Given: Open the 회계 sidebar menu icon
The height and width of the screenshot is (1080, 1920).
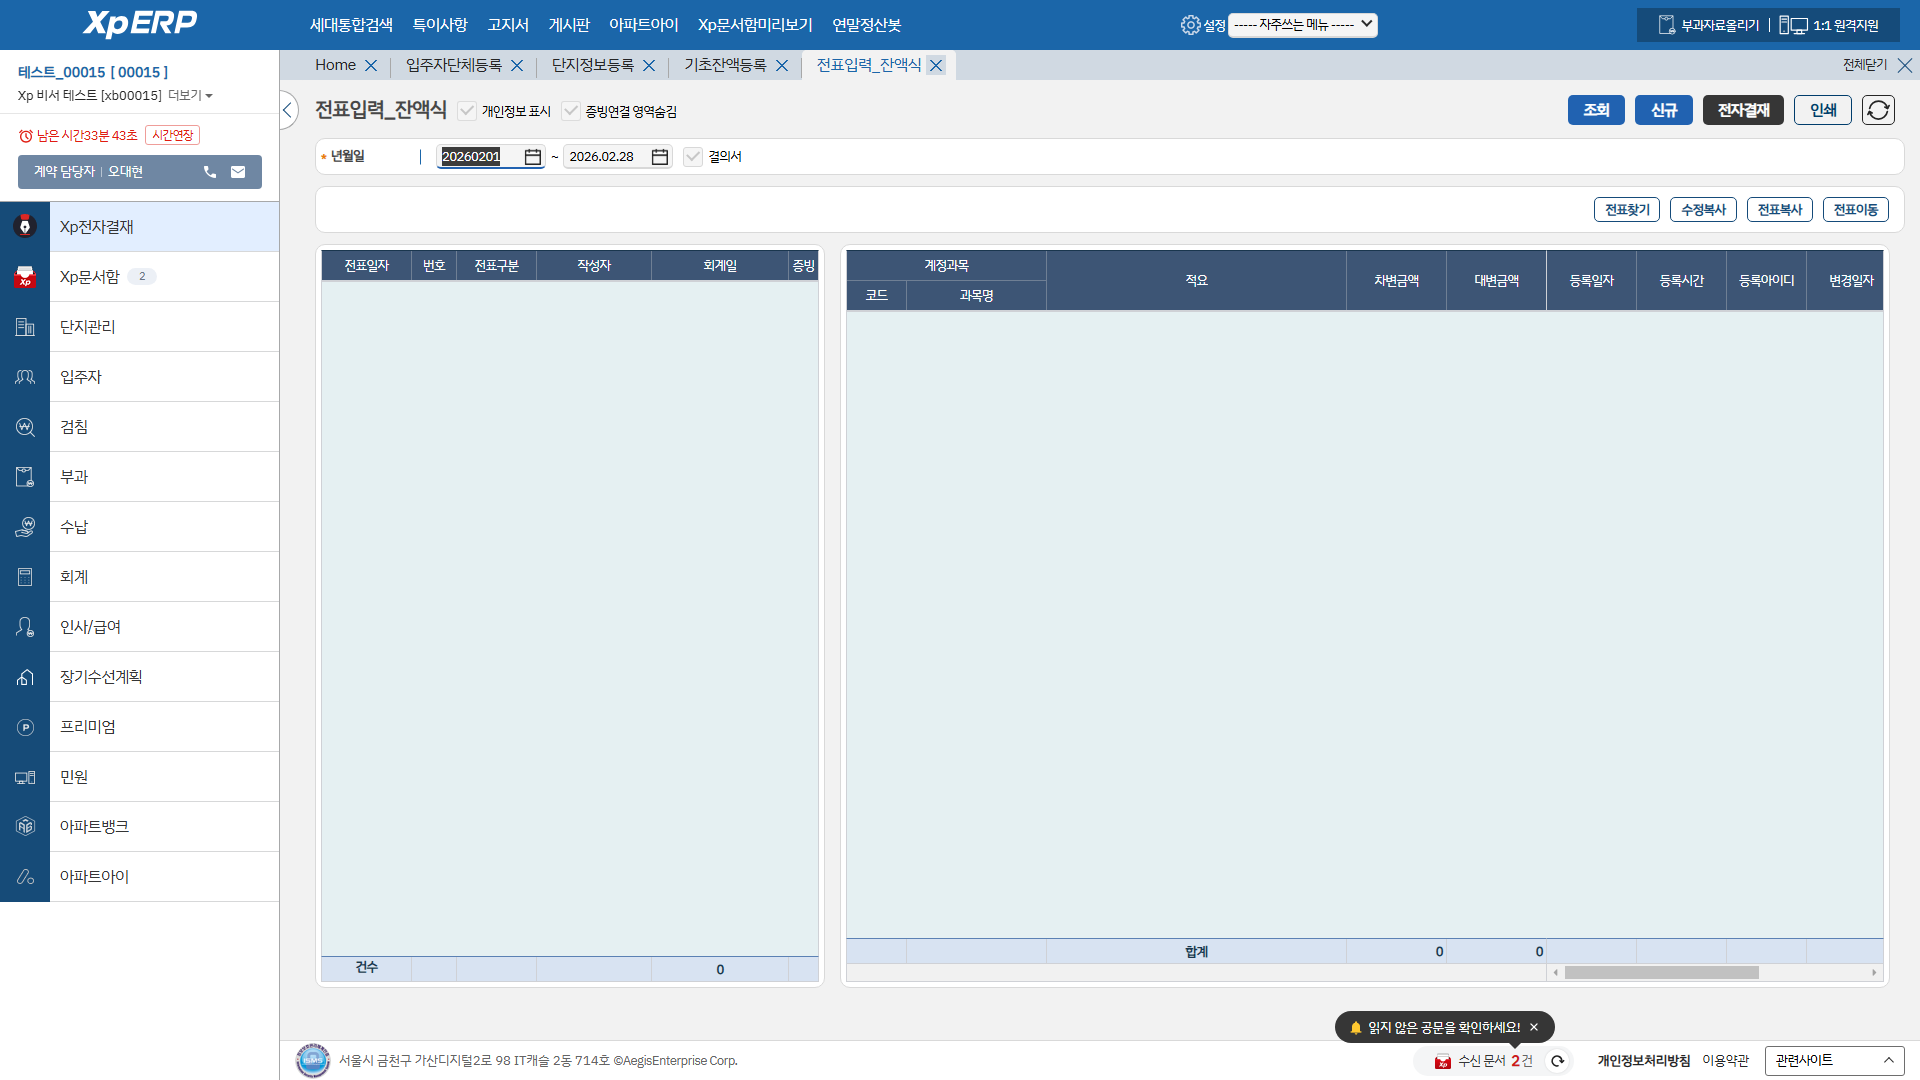Looking at the screenshot, I should [x=25, y=577].
